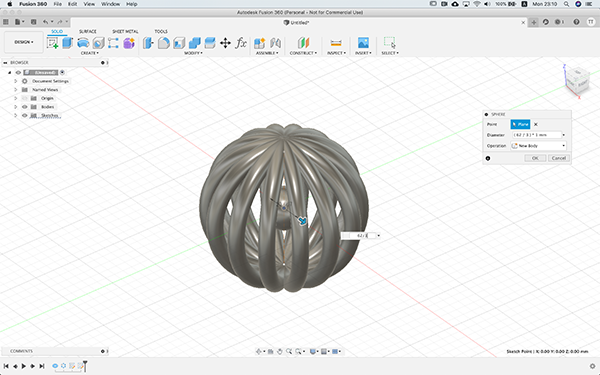Open the Edit menu
600x375 pixels.
point(72,4)
